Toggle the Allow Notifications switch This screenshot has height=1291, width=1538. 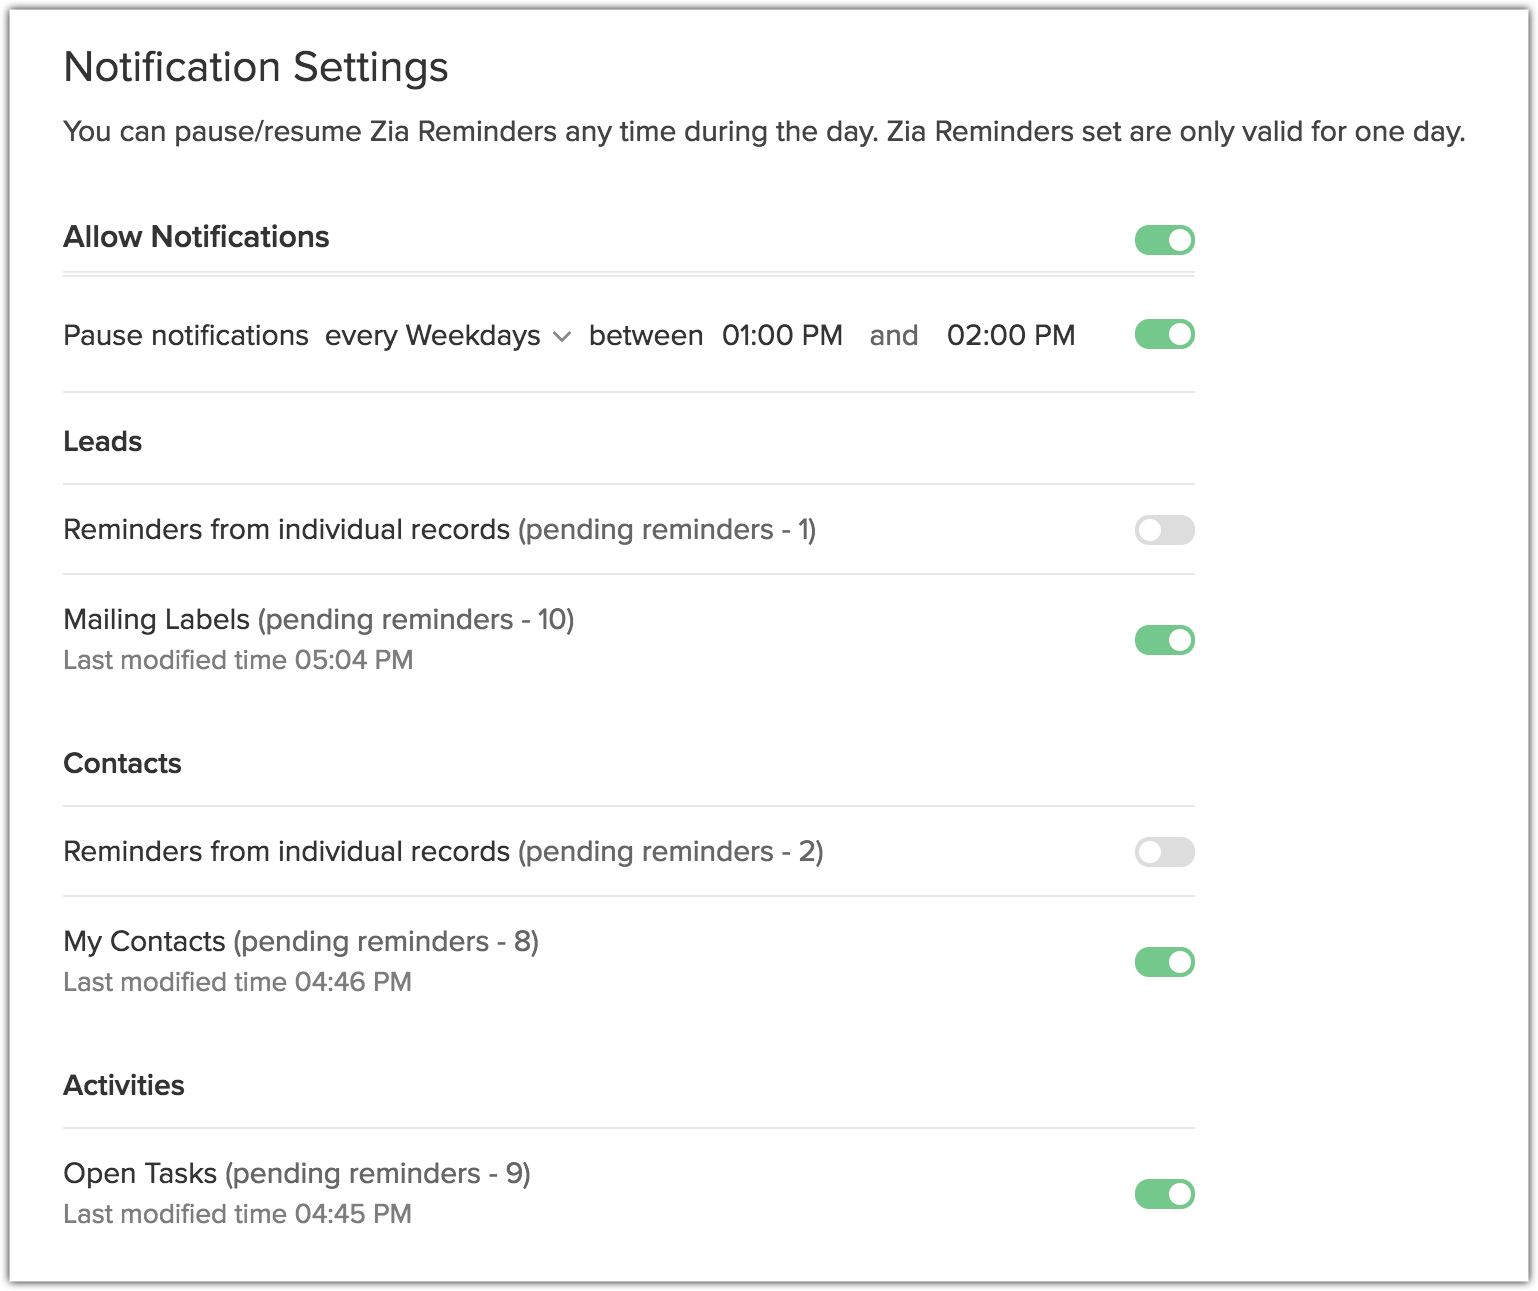[1164, 240]
